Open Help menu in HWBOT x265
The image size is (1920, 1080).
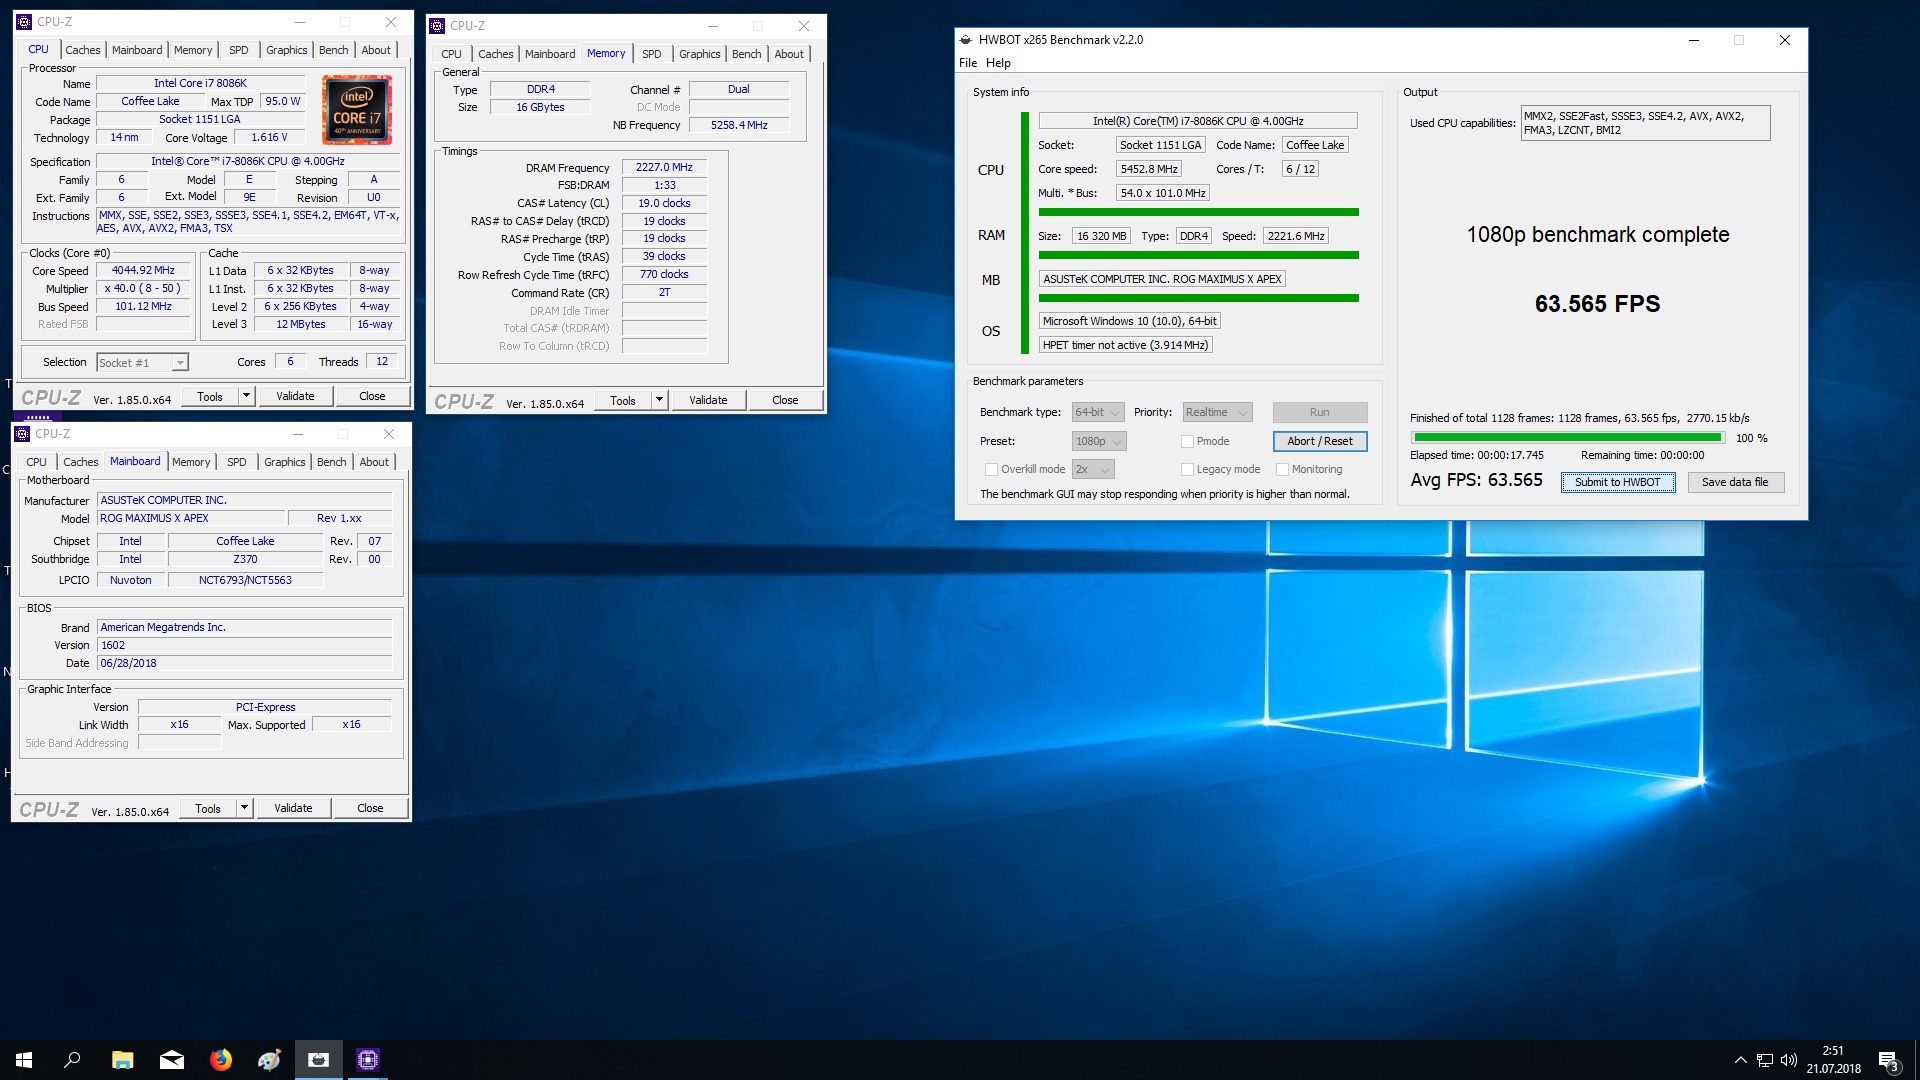998,63
